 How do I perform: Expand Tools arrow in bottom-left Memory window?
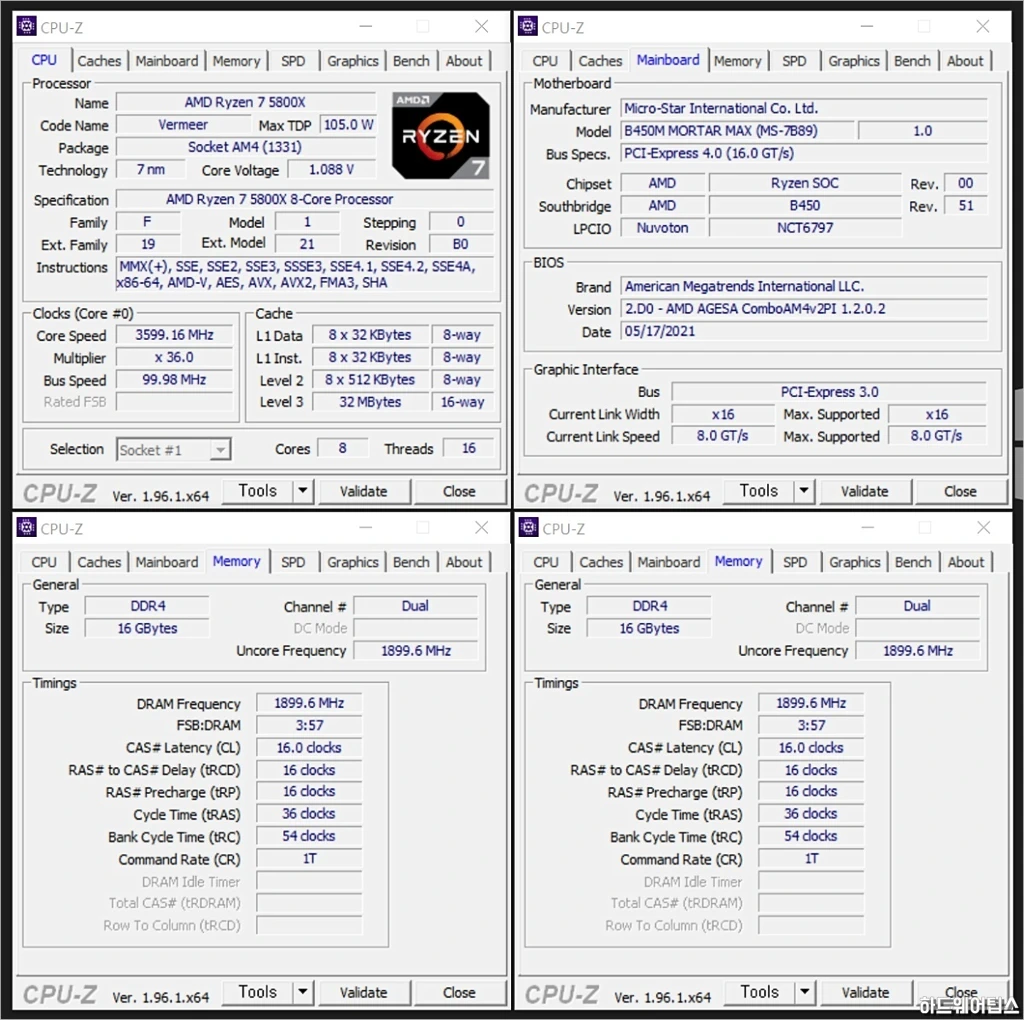(x=303, y=991)
